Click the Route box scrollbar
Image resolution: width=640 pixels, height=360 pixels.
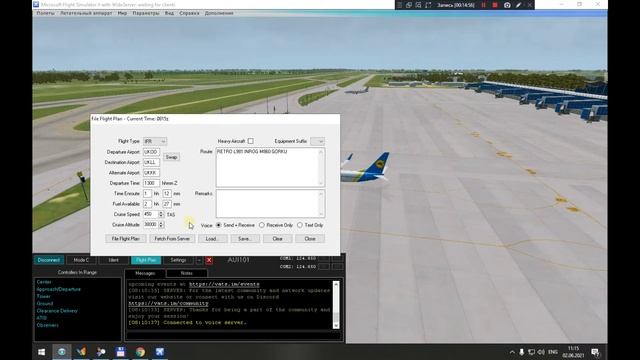tap(321, 167)
